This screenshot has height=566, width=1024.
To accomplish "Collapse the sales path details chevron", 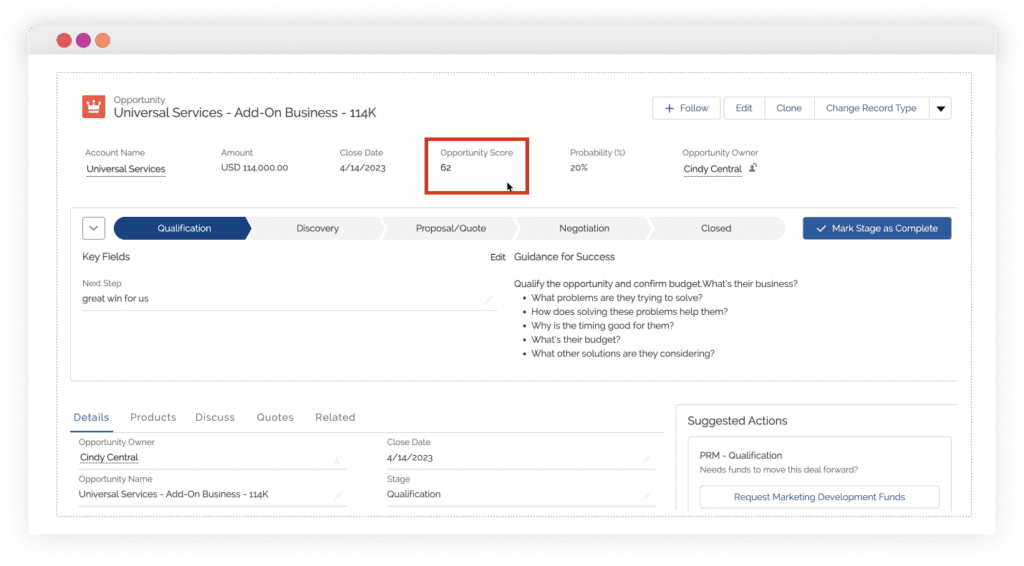I will [x=93, y=228].
